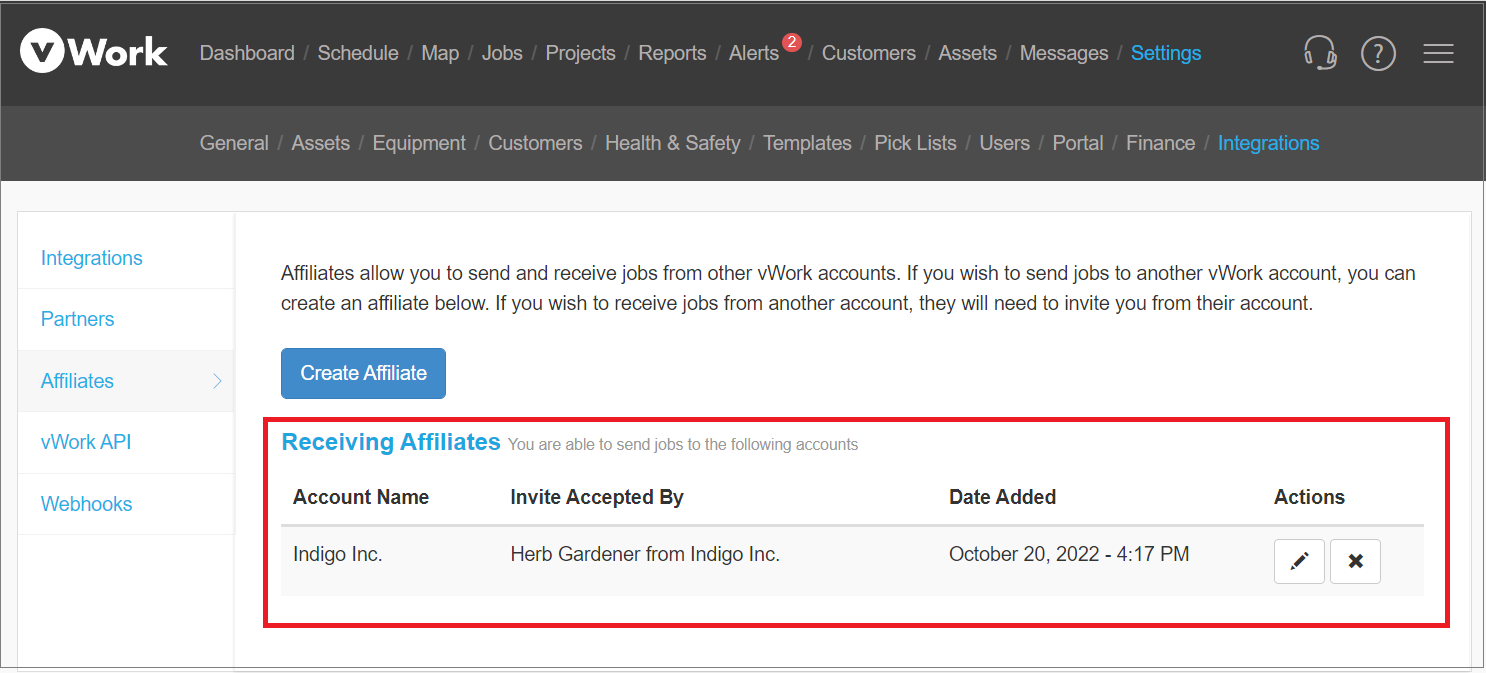Open the Portal settings tab
The image size is (1486, 673).
tap(1078, 143)
